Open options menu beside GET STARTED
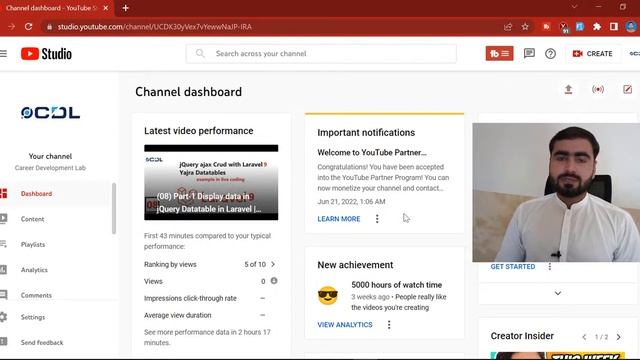The image size is (640, 360). pos(550,267)
